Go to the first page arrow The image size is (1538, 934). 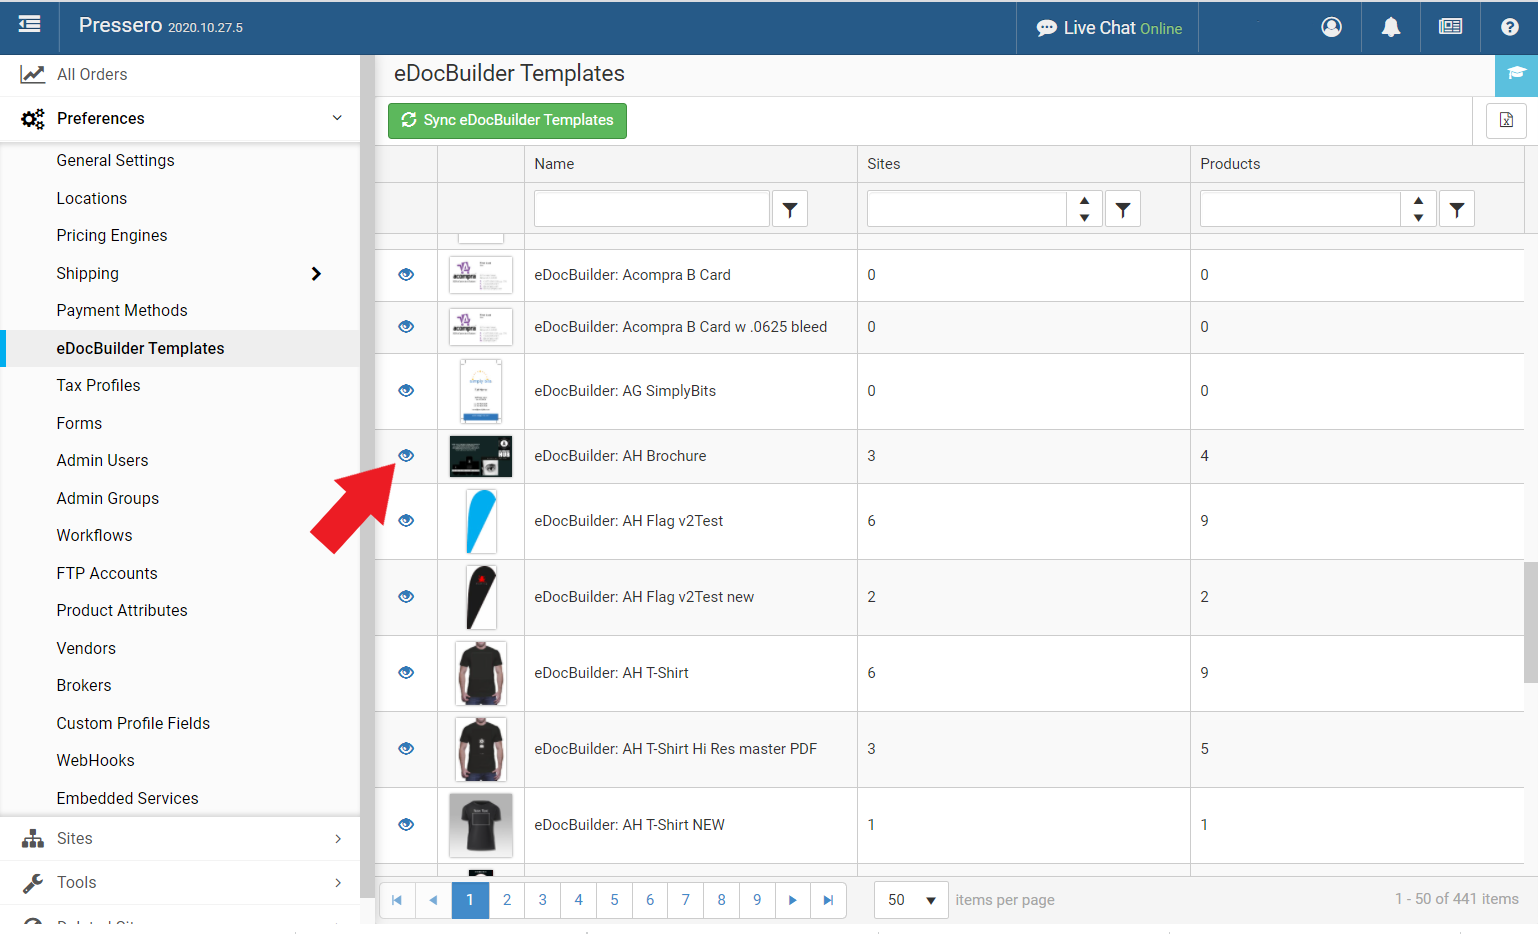point(397,900)
